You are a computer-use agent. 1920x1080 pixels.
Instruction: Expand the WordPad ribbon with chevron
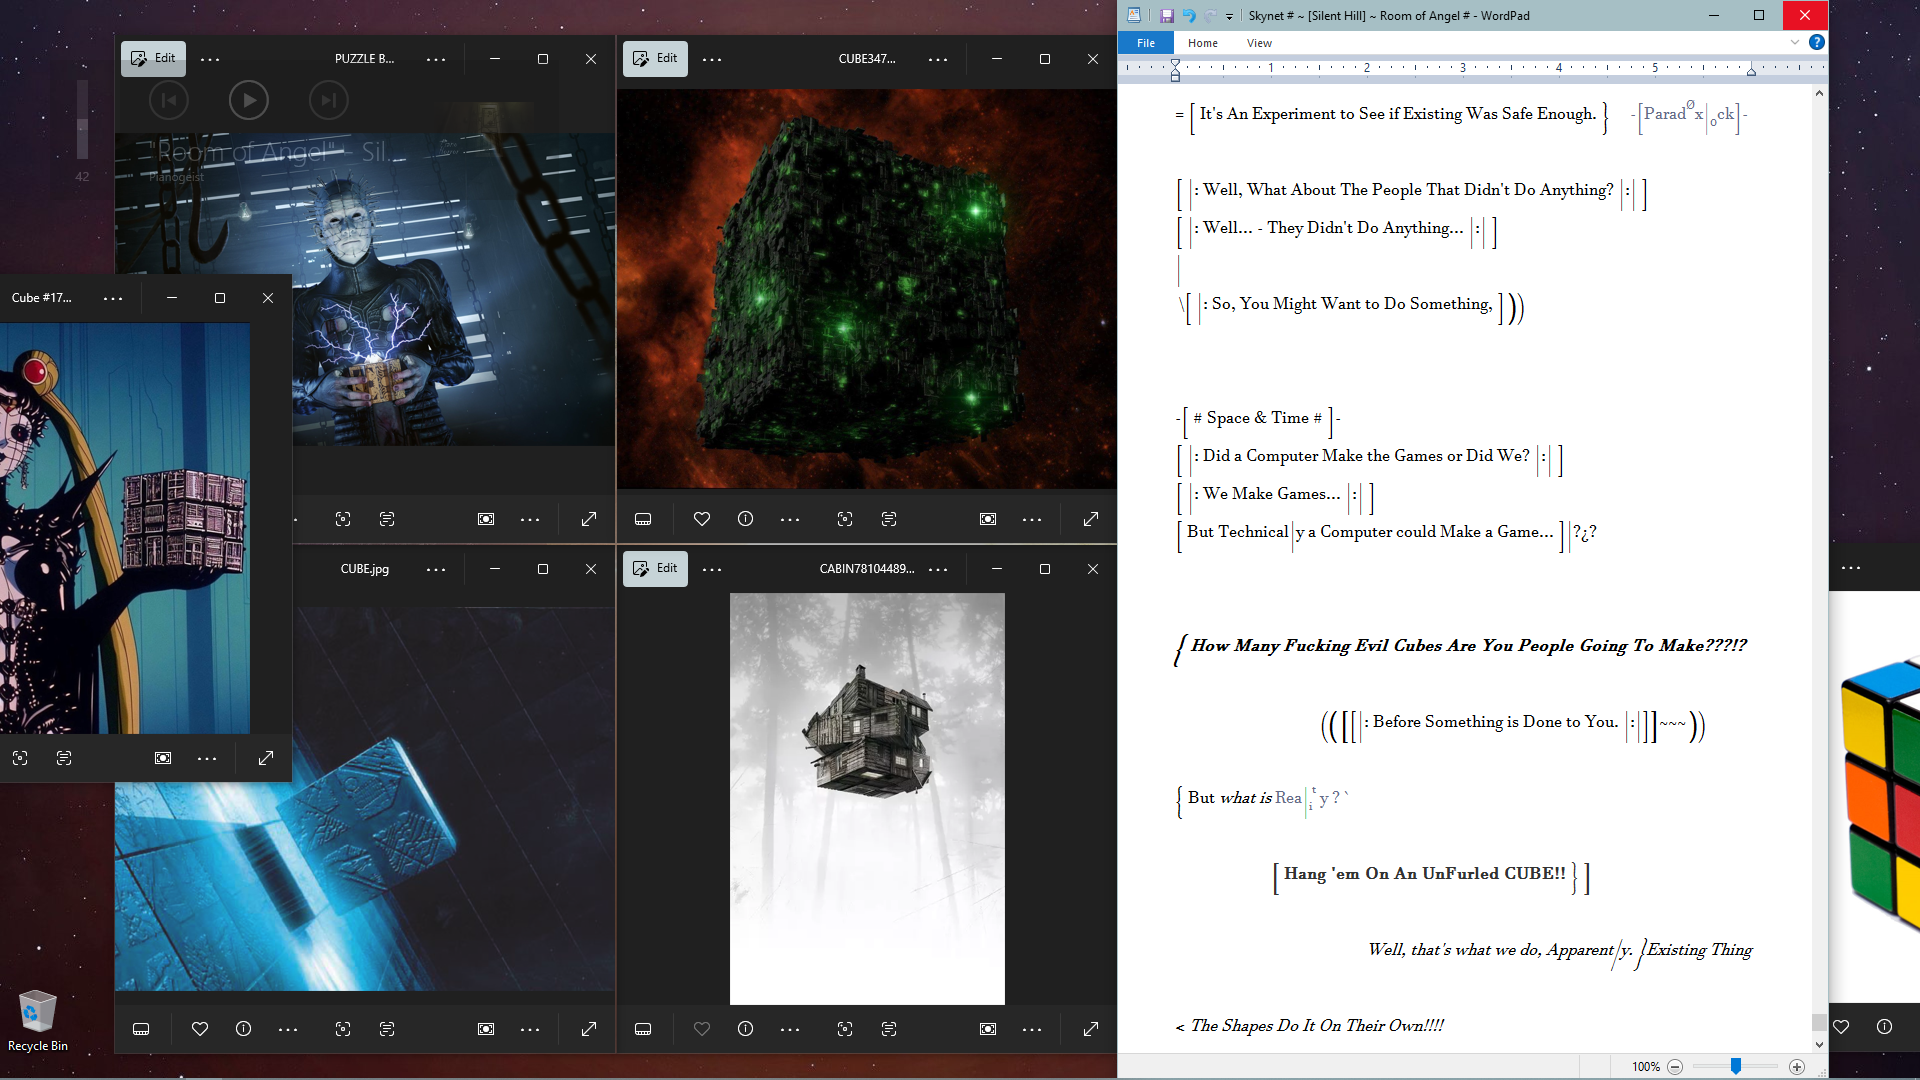click(1795, 42)
